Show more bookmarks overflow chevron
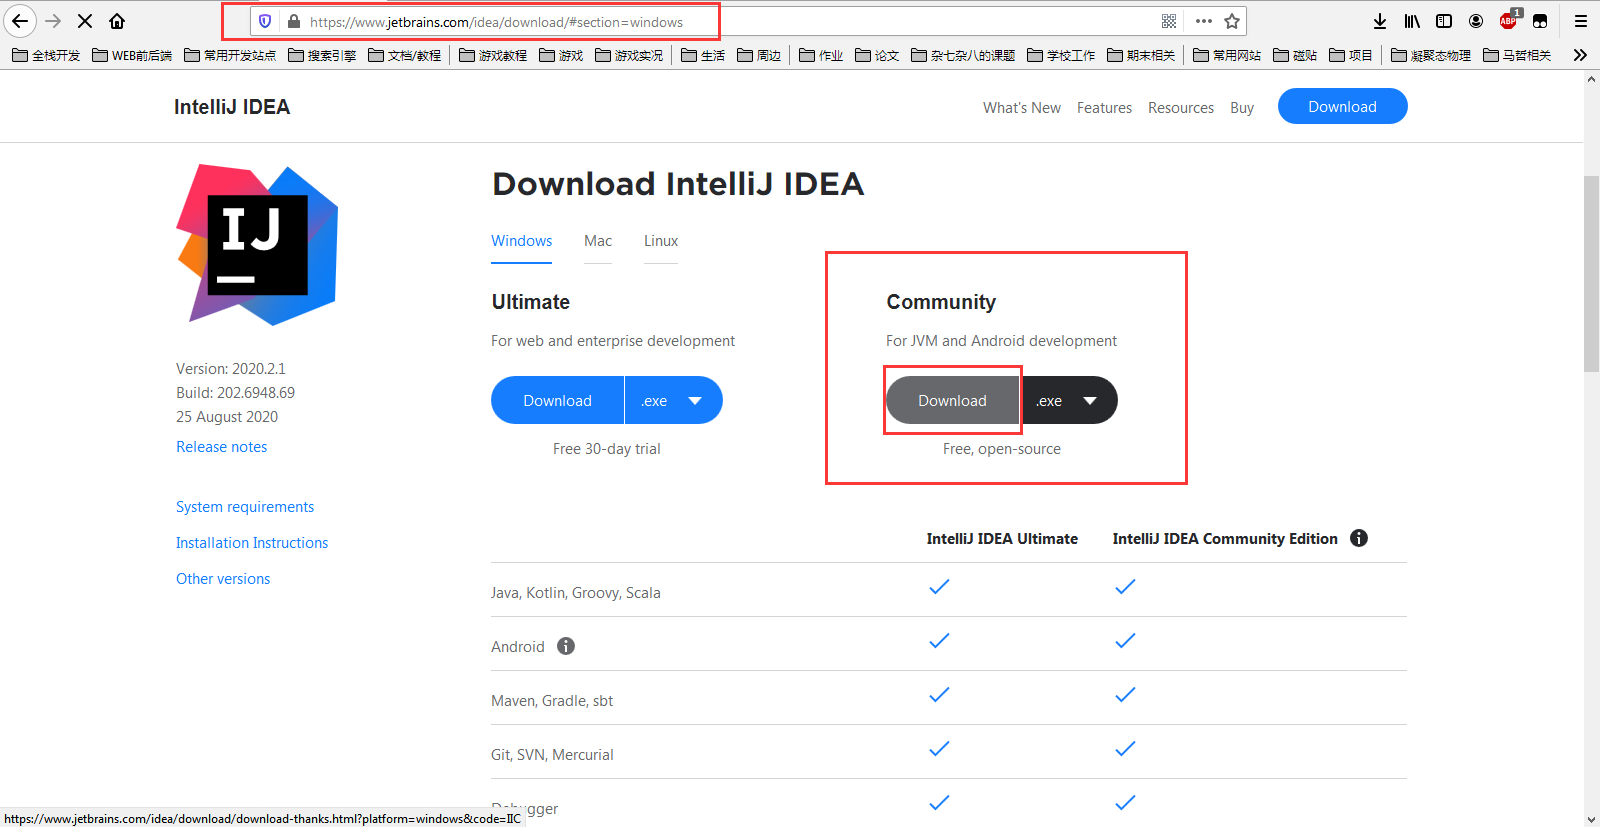The image size is (1600, 827). coord(1580,55)
